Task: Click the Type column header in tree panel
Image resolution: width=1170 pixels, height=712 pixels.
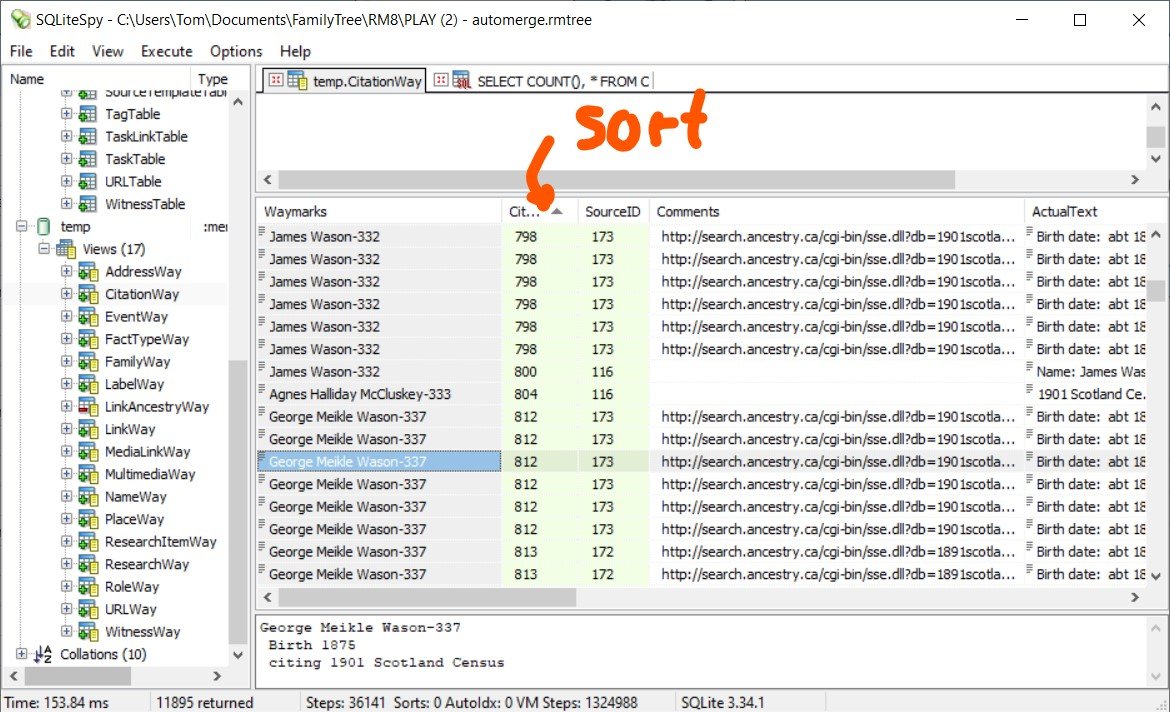Action: 213,78
